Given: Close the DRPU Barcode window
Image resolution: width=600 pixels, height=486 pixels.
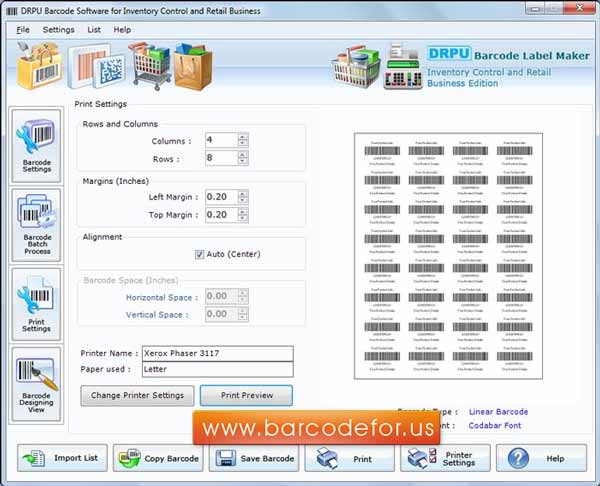Looking at the screenshot, I should pyautogui.click(x=580, y=8).
